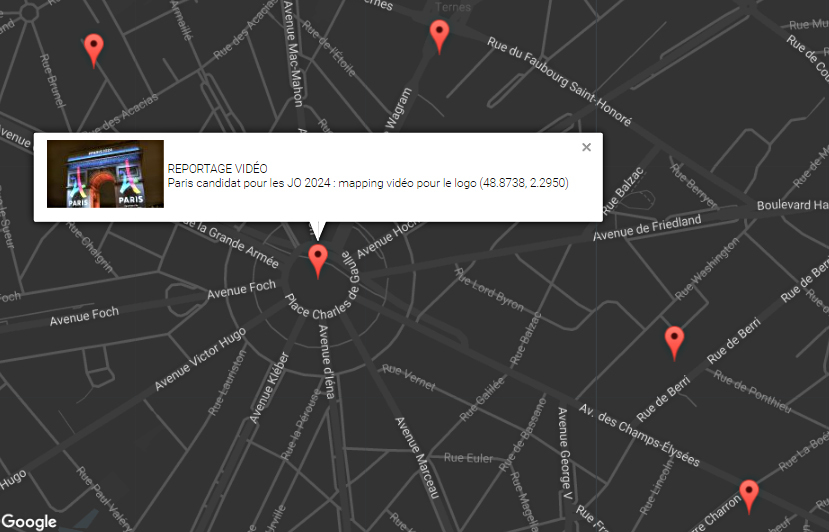Click the Avenue Kléber street label

tap(269, 388)
